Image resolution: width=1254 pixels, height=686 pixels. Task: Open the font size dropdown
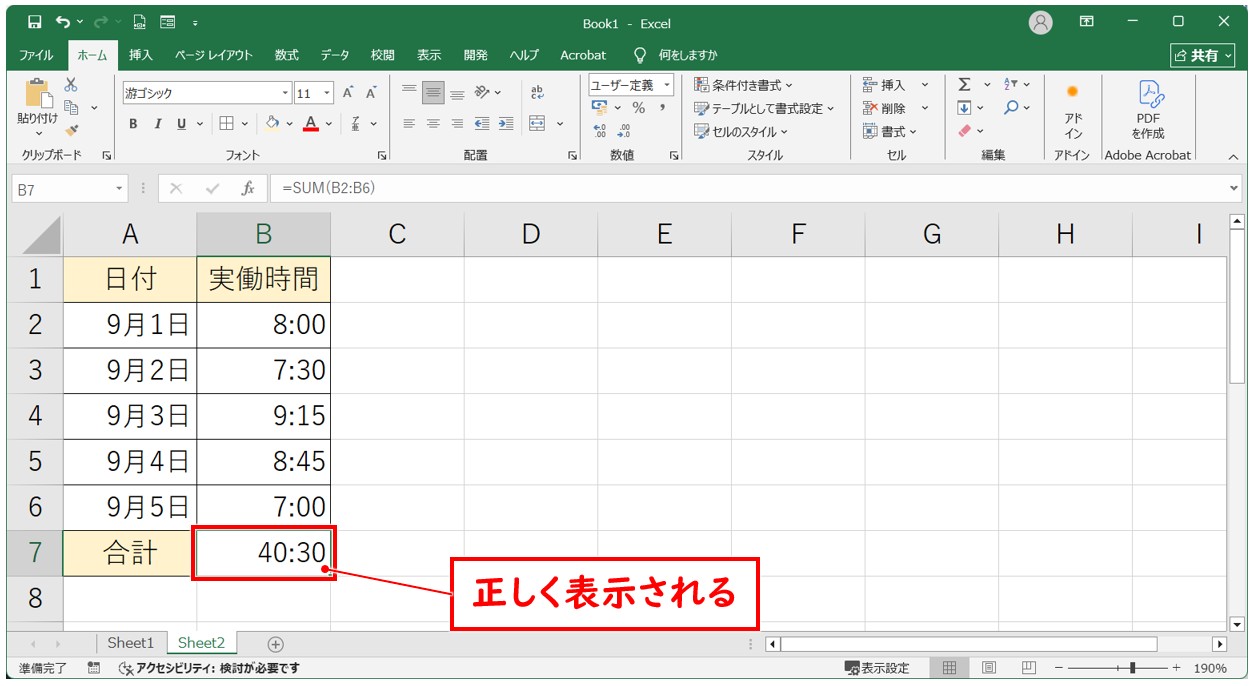328,93
